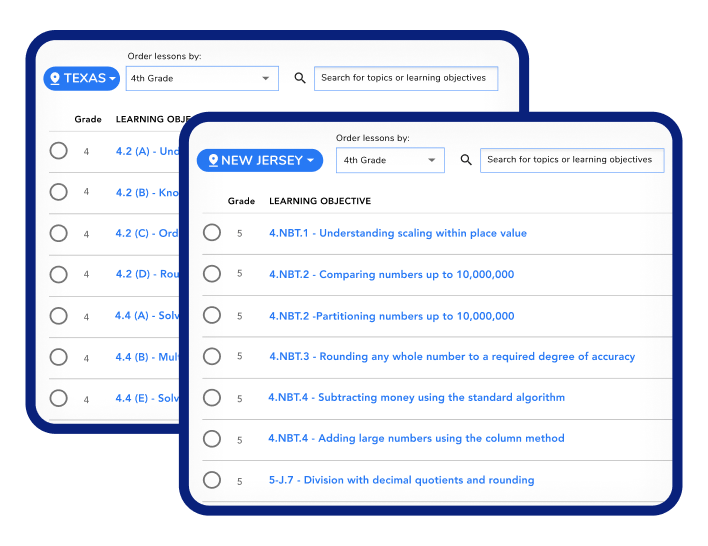The height and width of the screenshot is (546, 708).
Task: Select radio button for 5-J.7 Division lesson
Action: [212, 480]
